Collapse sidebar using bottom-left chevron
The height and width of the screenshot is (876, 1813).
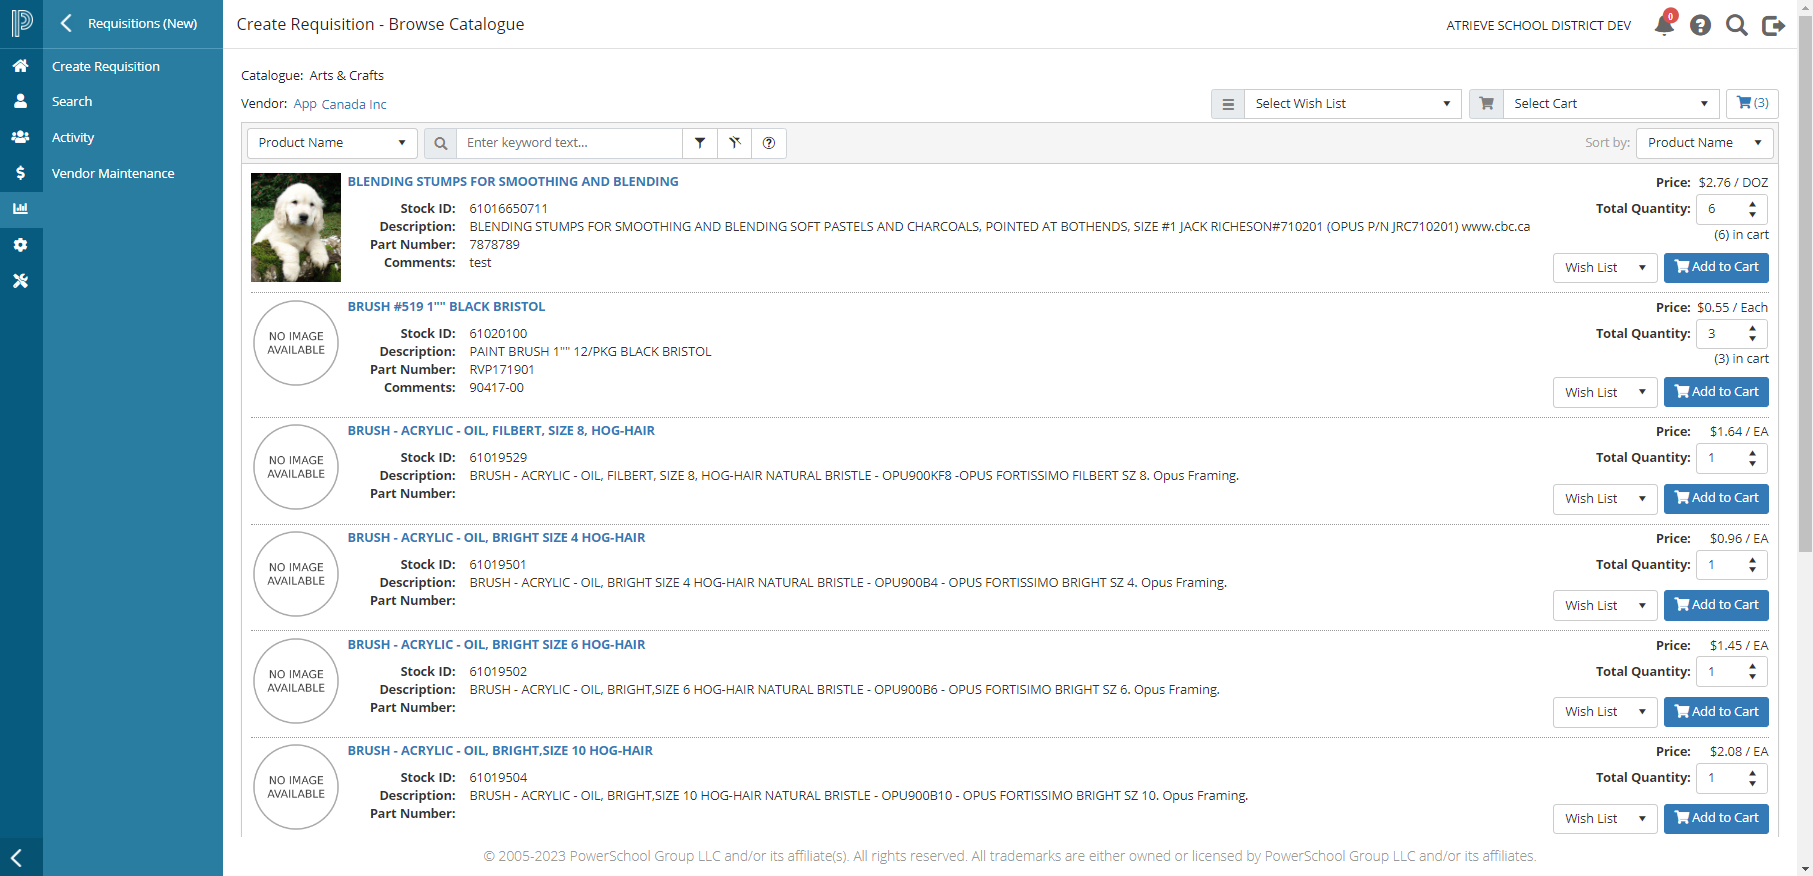[17, 857]
